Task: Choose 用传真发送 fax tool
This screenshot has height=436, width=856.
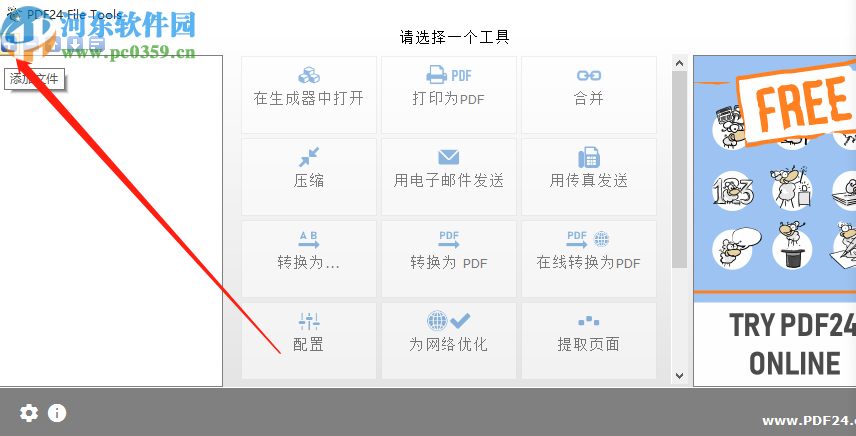Action: point(589,177)
